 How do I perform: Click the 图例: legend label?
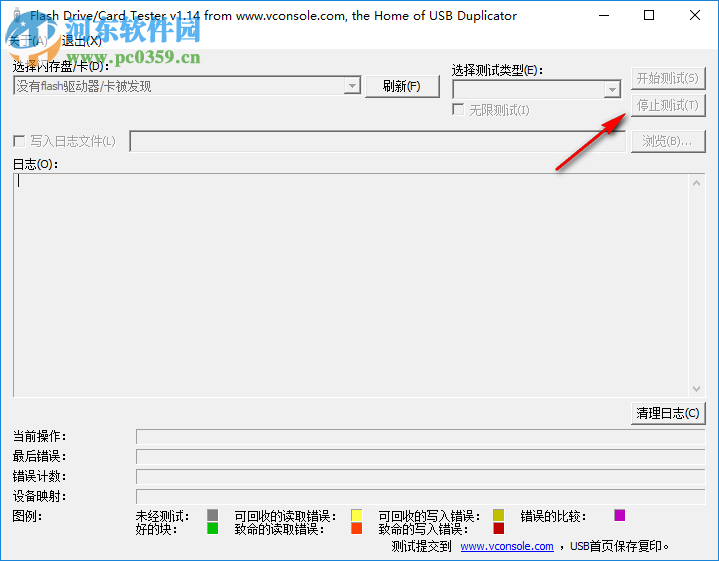coord(27,516)
